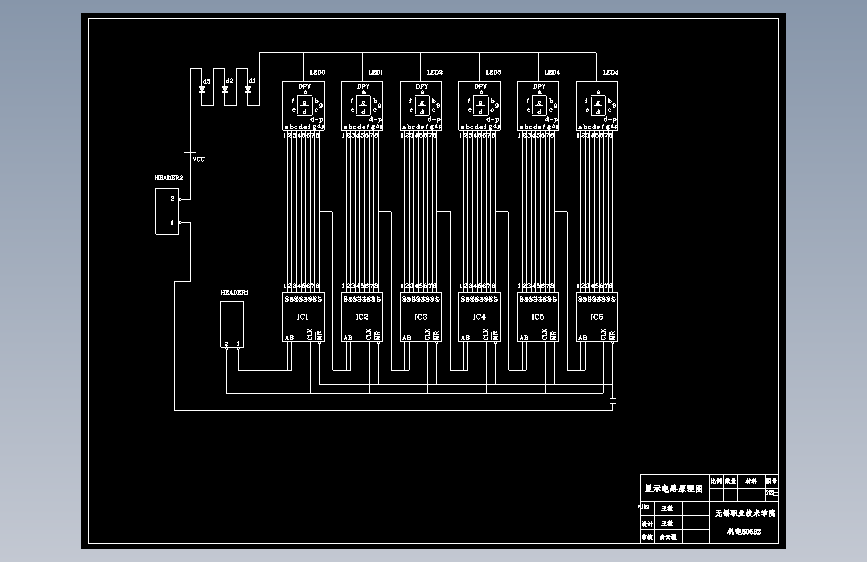This screenshot has width=867, height=562.
Task: Select the IC1 chip block
Action: (304, 317)
